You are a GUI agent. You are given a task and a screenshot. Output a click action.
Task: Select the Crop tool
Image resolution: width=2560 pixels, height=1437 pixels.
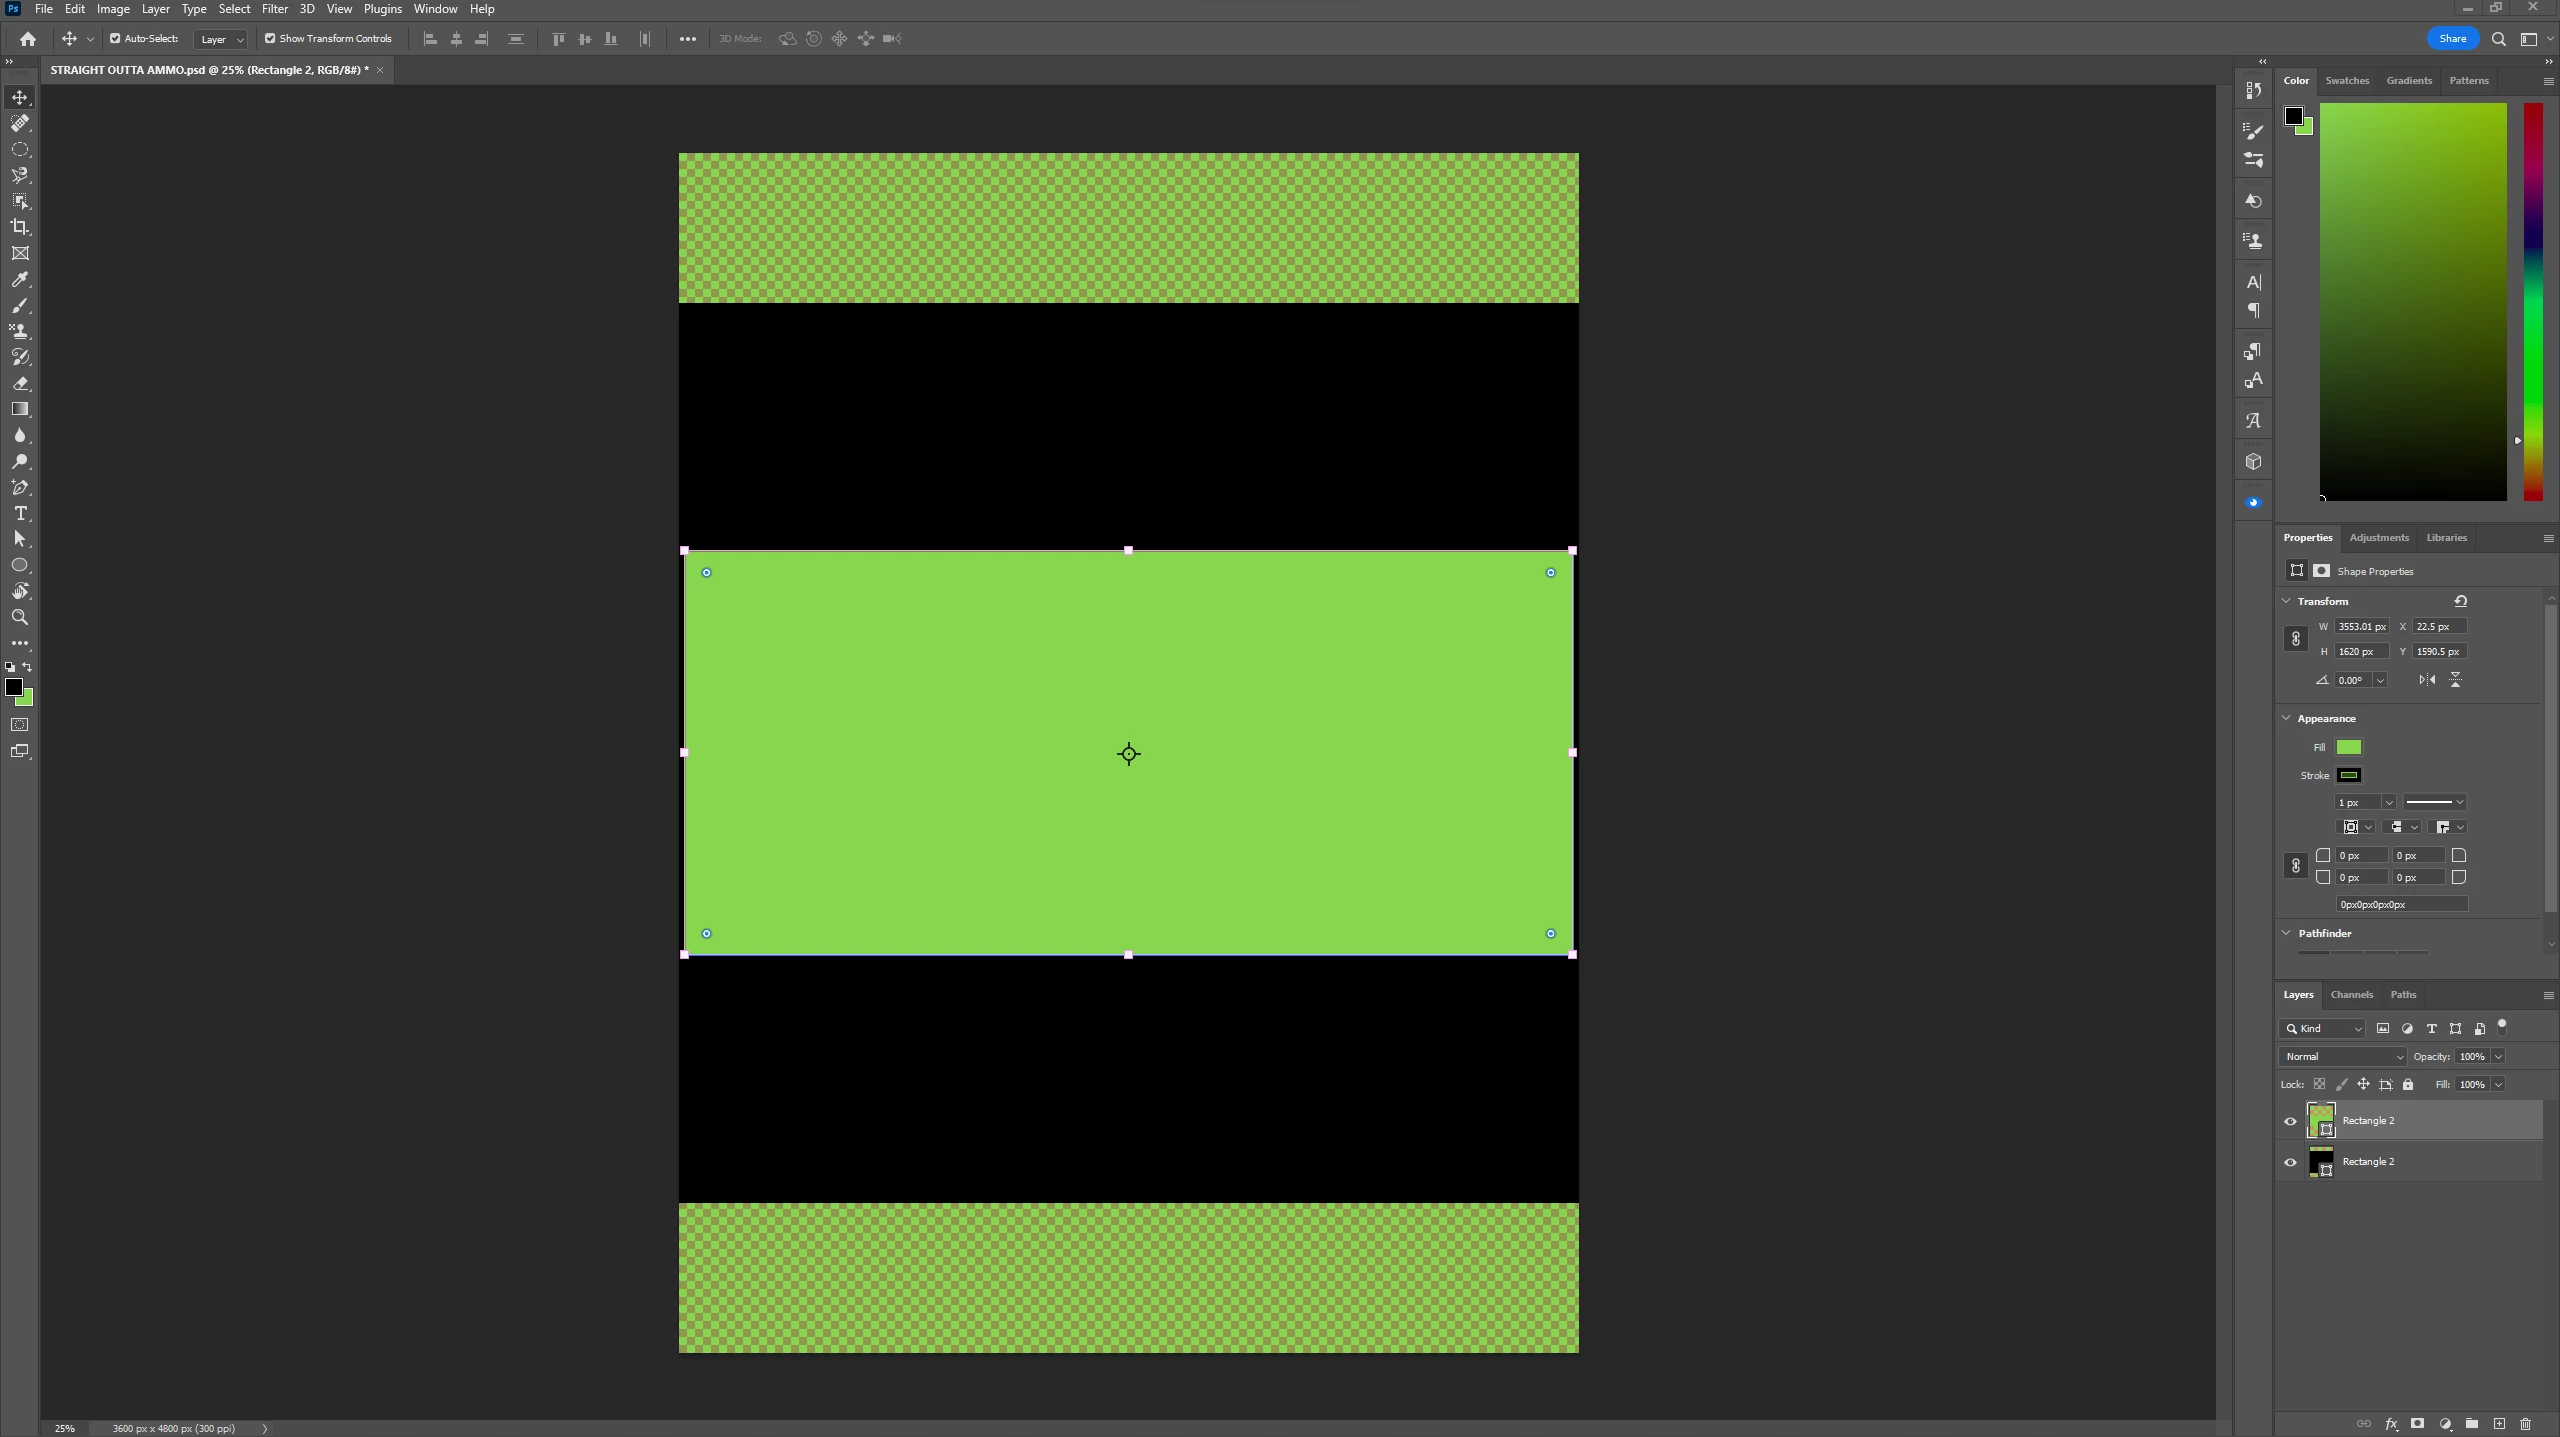pyautogui.click(x=20, y=227)
